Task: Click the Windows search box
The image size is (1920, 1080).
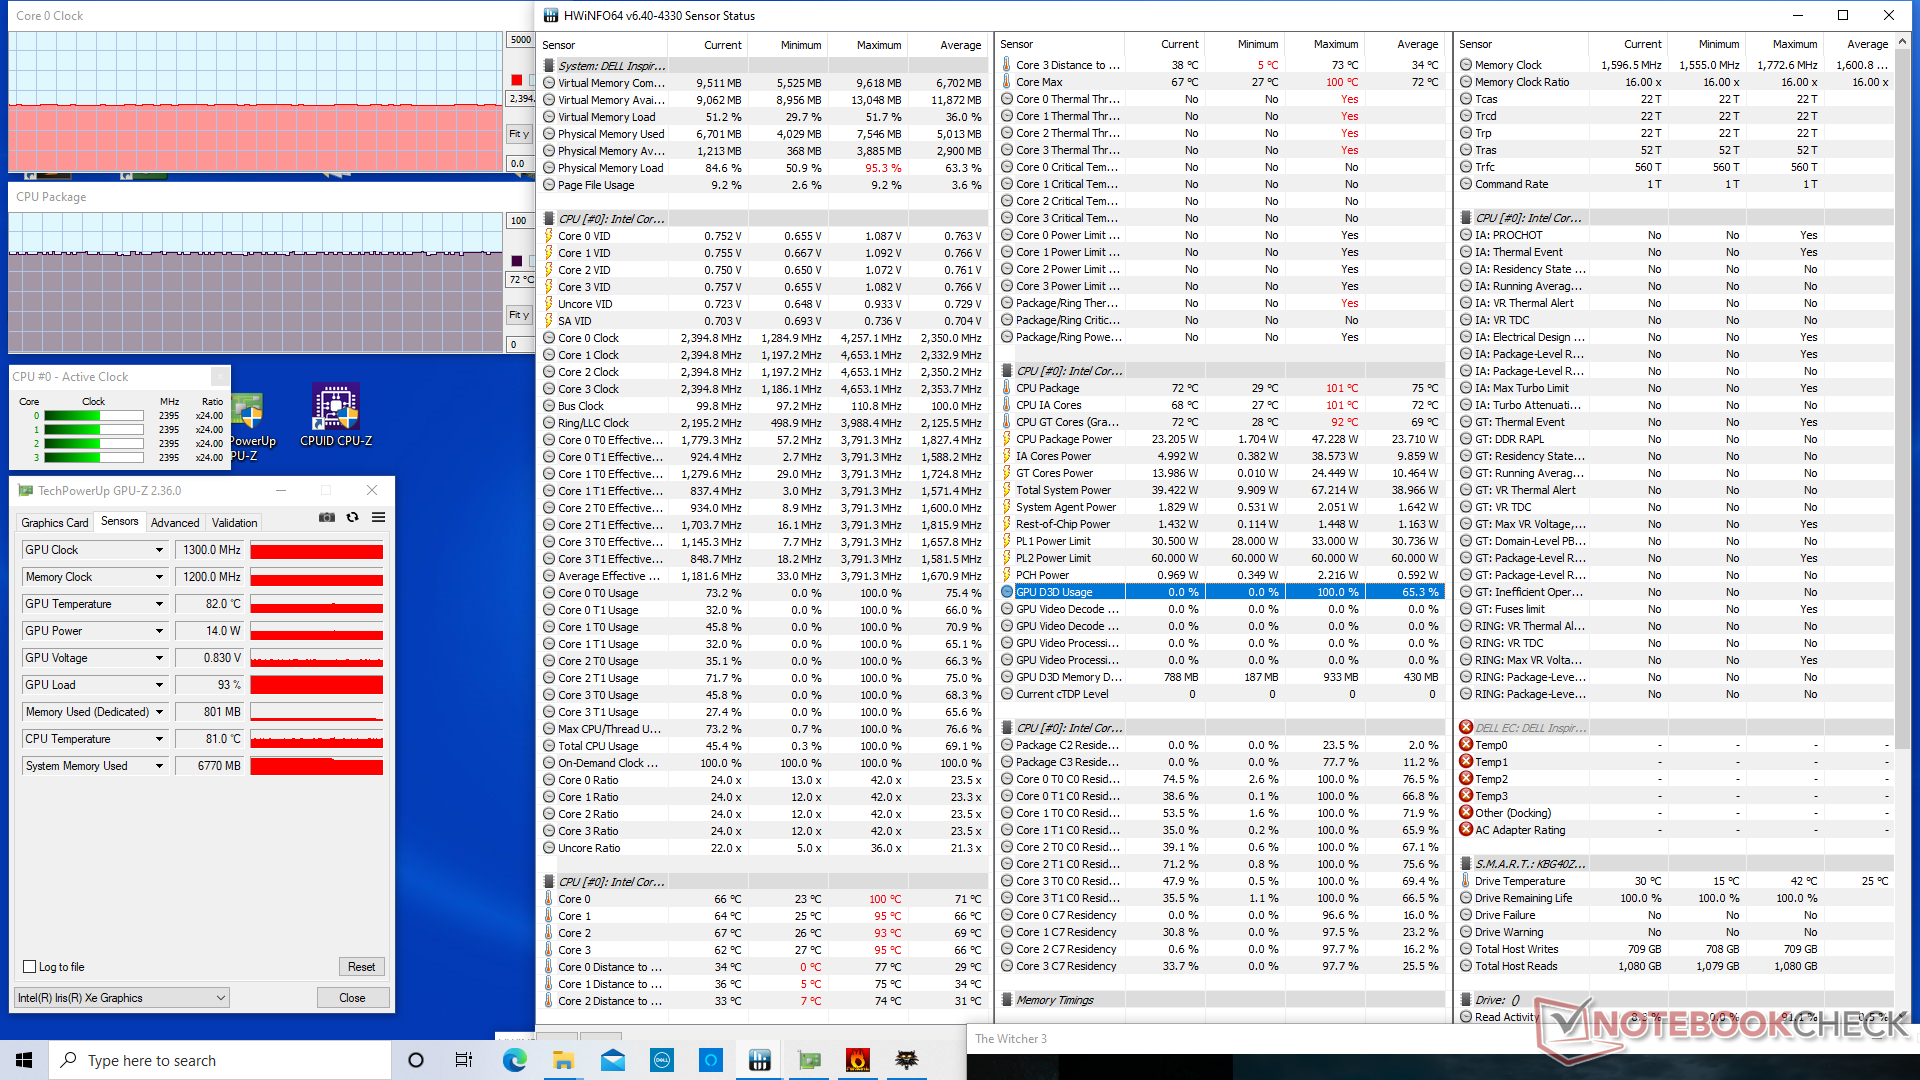Action: coord(220,1060)
